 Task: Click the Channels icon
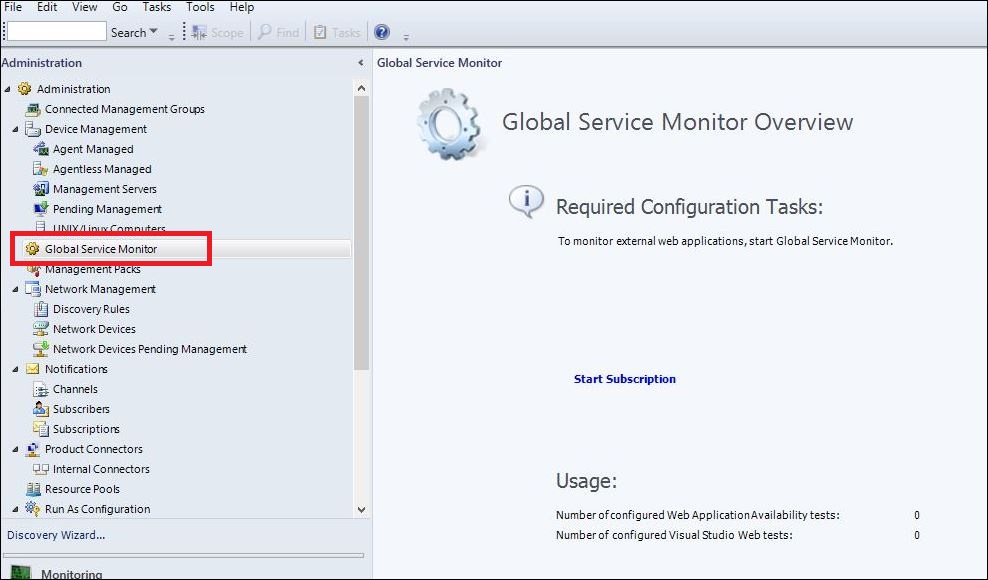(40, 389)
